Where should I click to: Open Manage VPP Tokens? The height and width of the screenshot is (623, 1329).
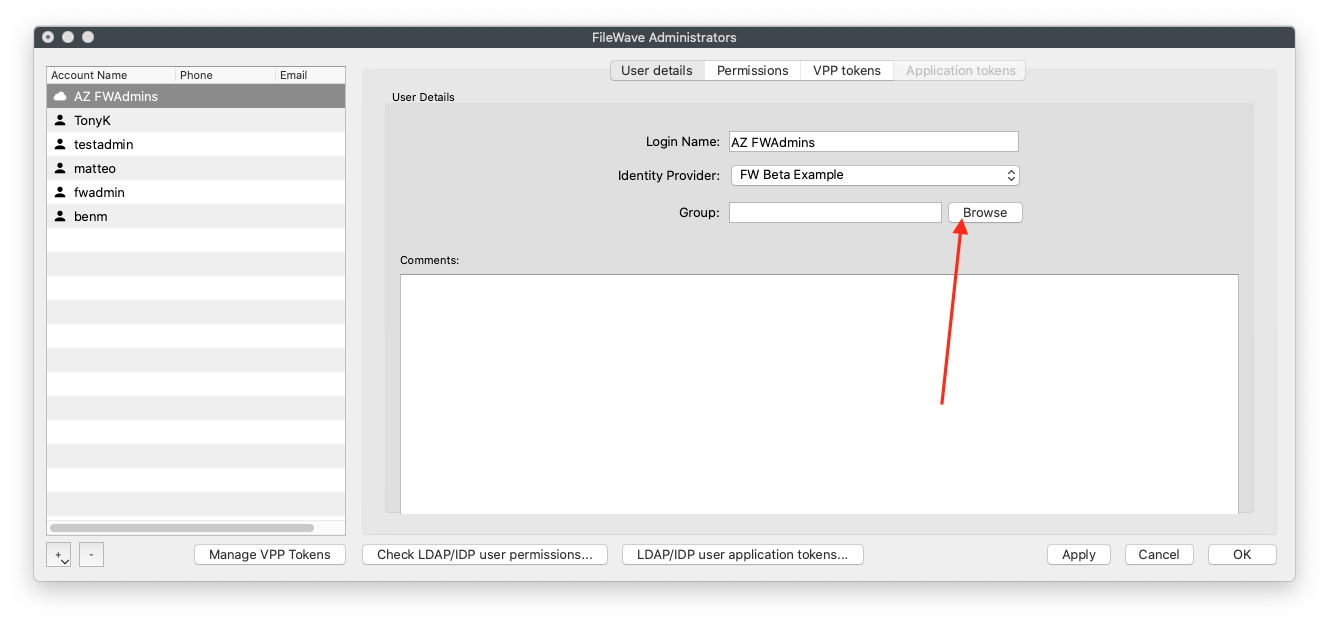pos(270,554)
